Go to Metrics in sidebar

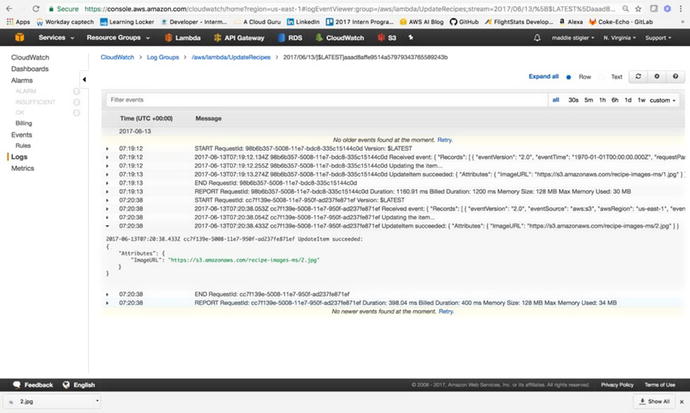click(x=22, y=168)
